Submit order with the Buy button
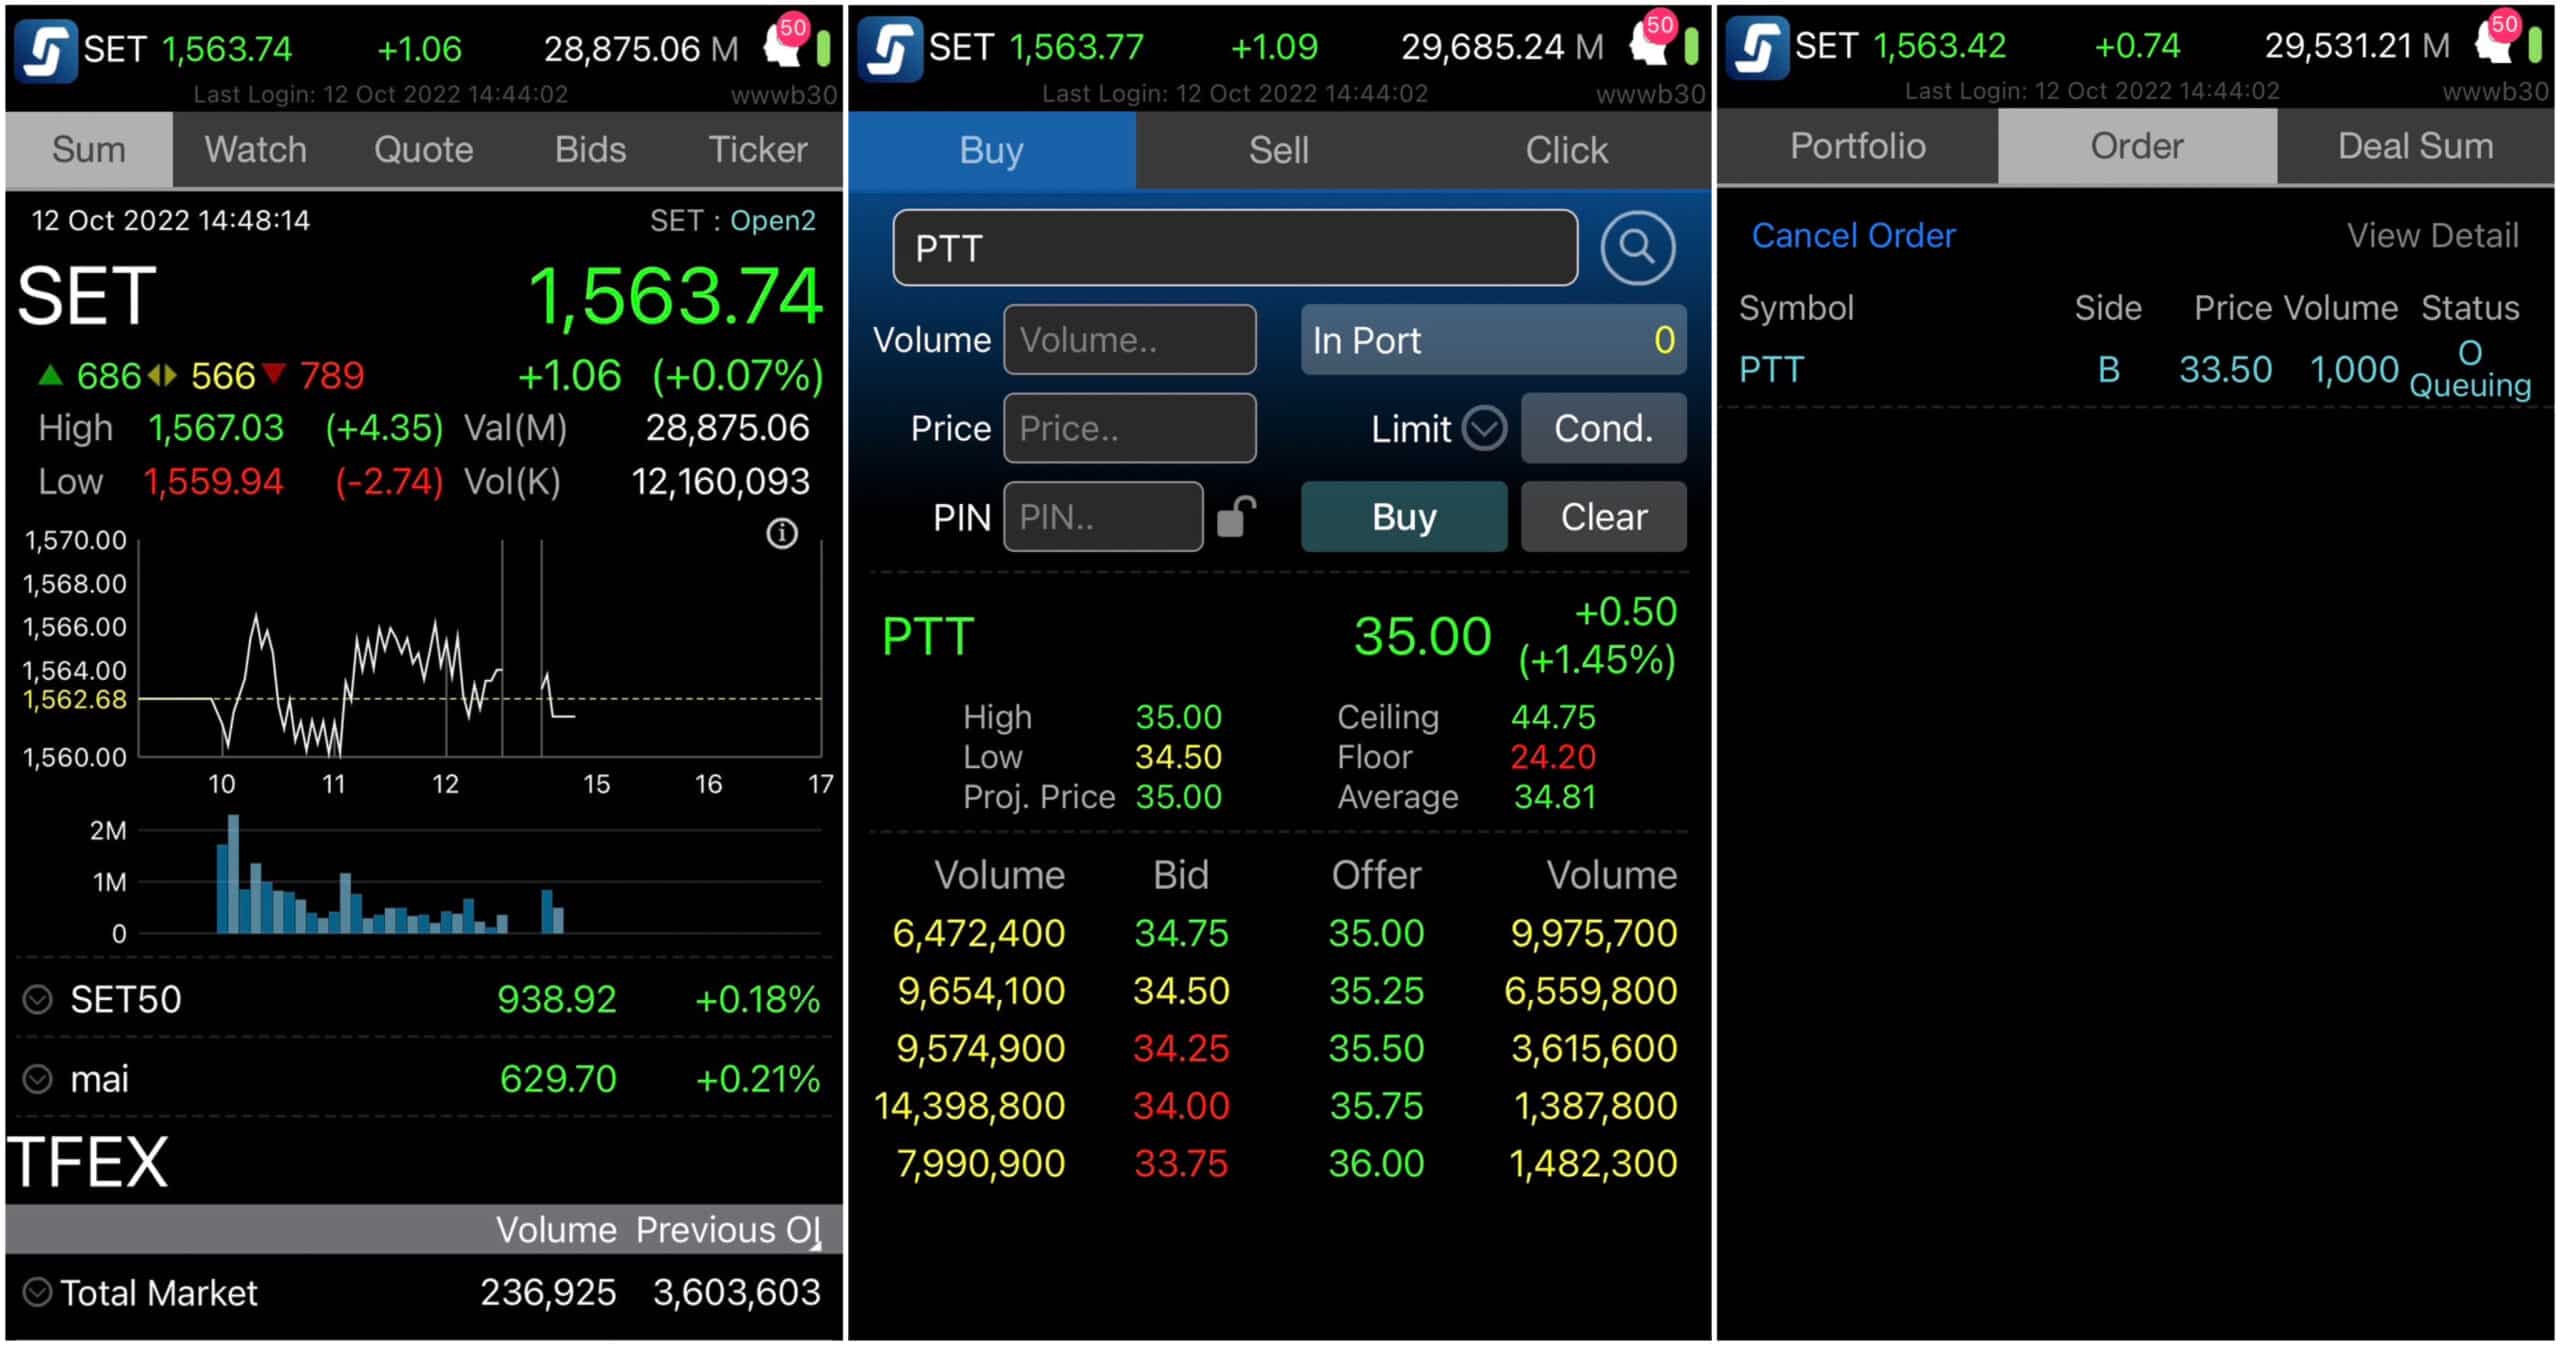This screenshot has height=1345, width=2560. point(1404,516)
